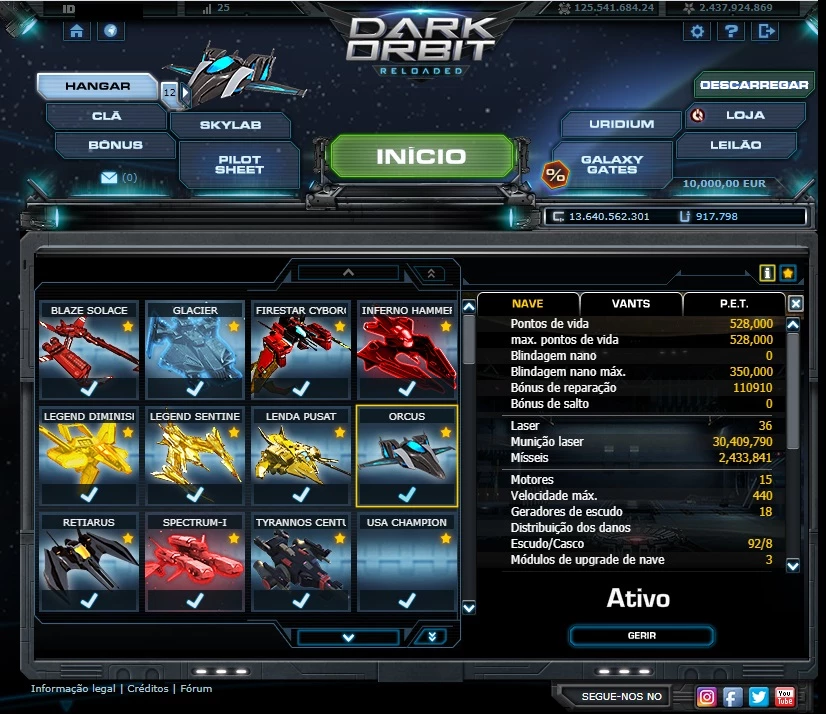Click the DESCARREGAR download button
This screenshot has width=826, height=714.
pyautogui.click(x=754, y=85)
